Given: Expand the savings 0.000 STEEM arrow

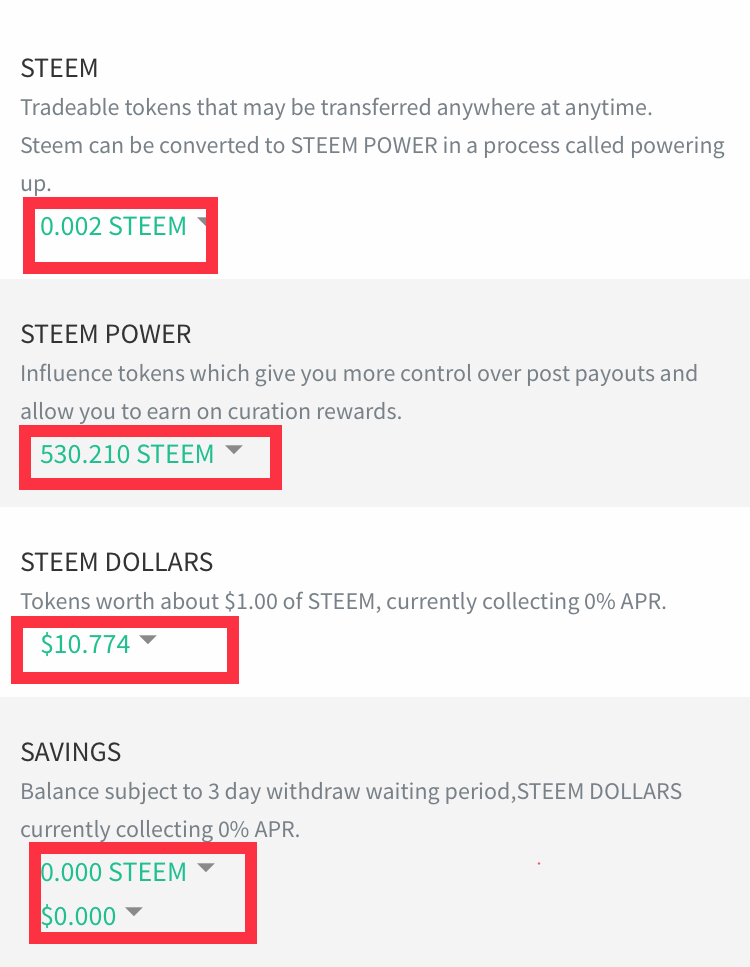Looking at the screenshot, I should [206, 868].
